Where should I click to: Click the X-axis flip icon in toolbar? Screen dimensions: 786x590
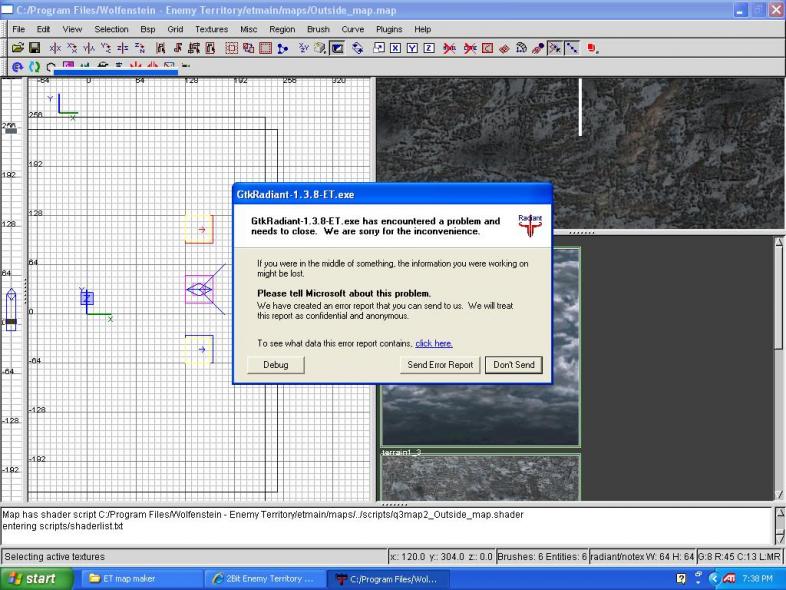click(x=54, y=48)
